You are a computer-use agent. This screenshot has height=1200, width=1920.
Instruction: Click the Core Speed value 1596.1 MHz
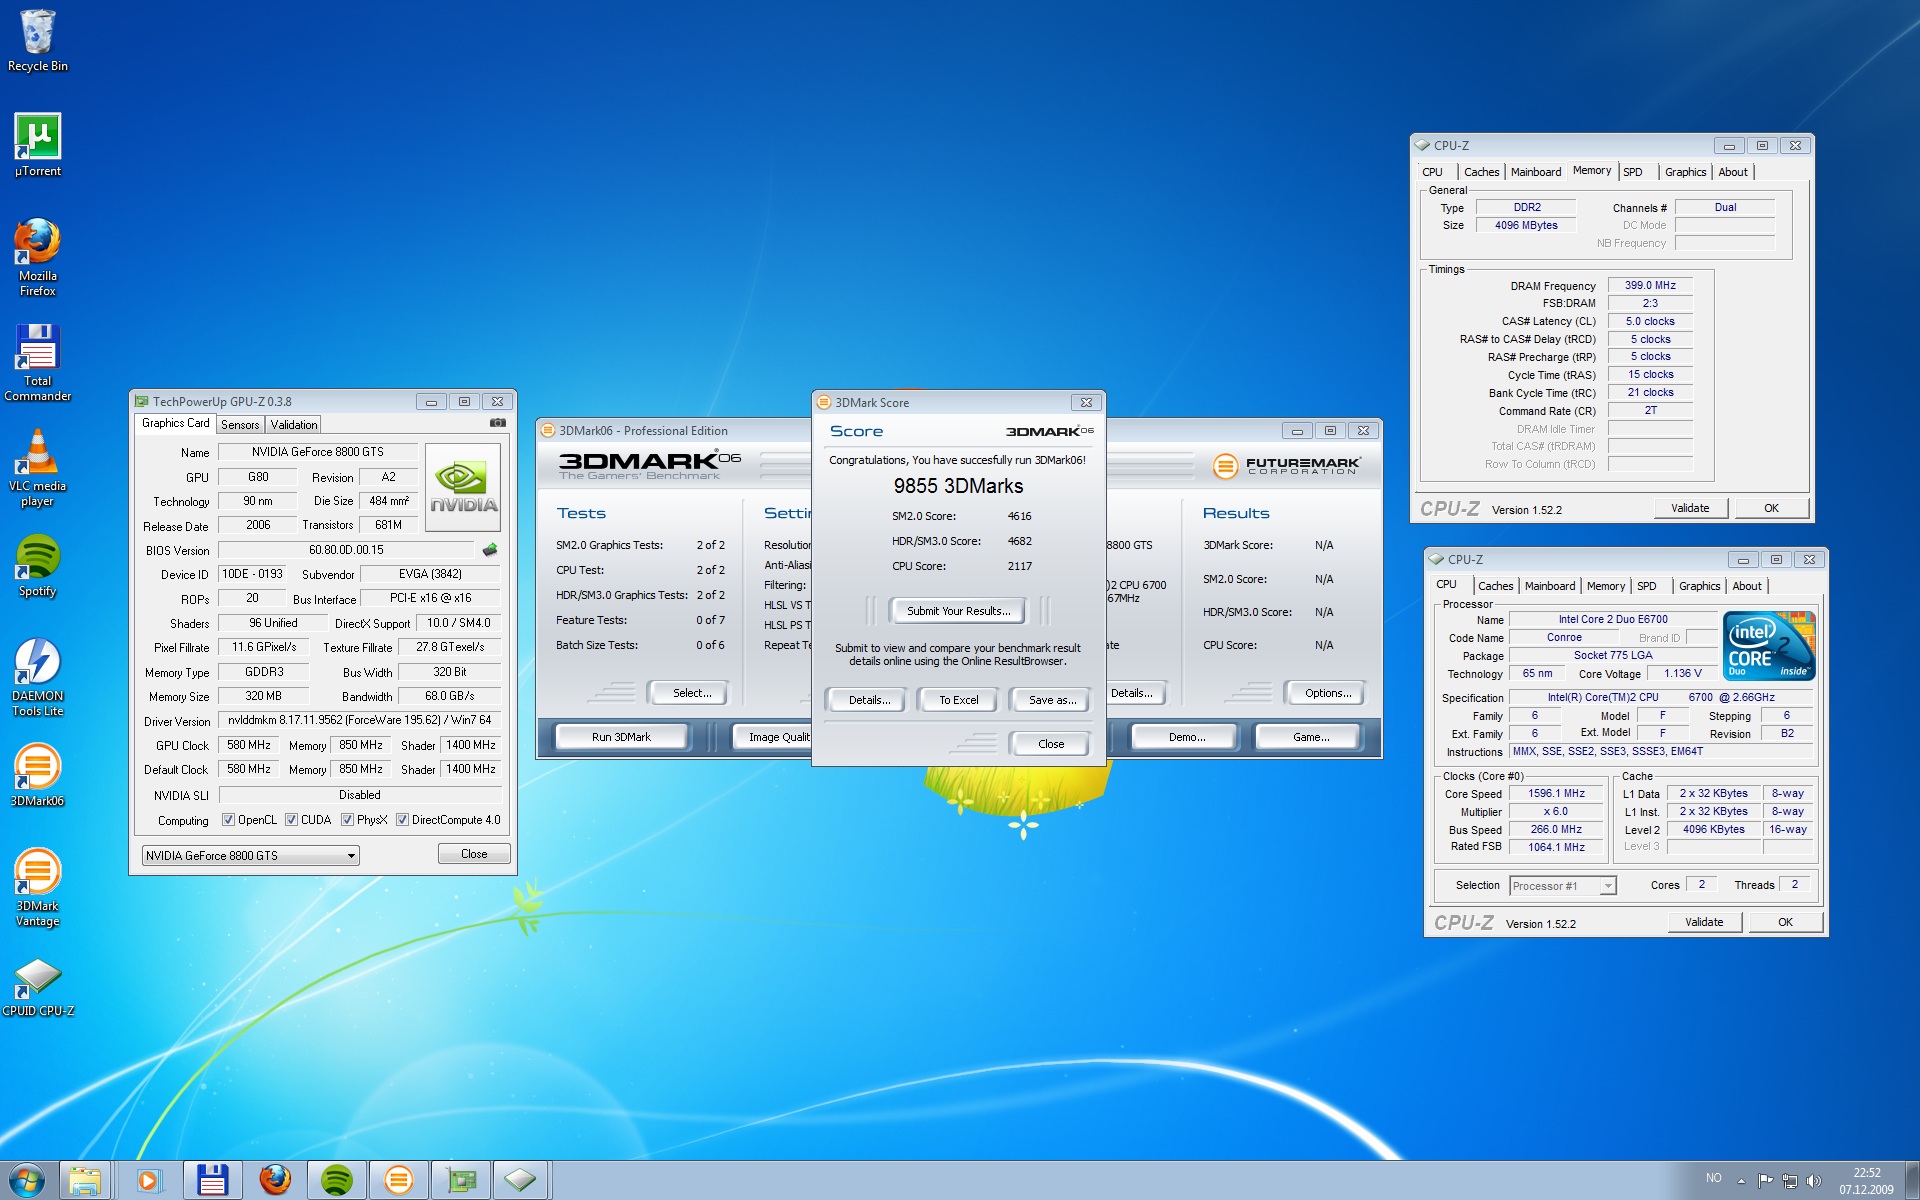coord(1556,793)
